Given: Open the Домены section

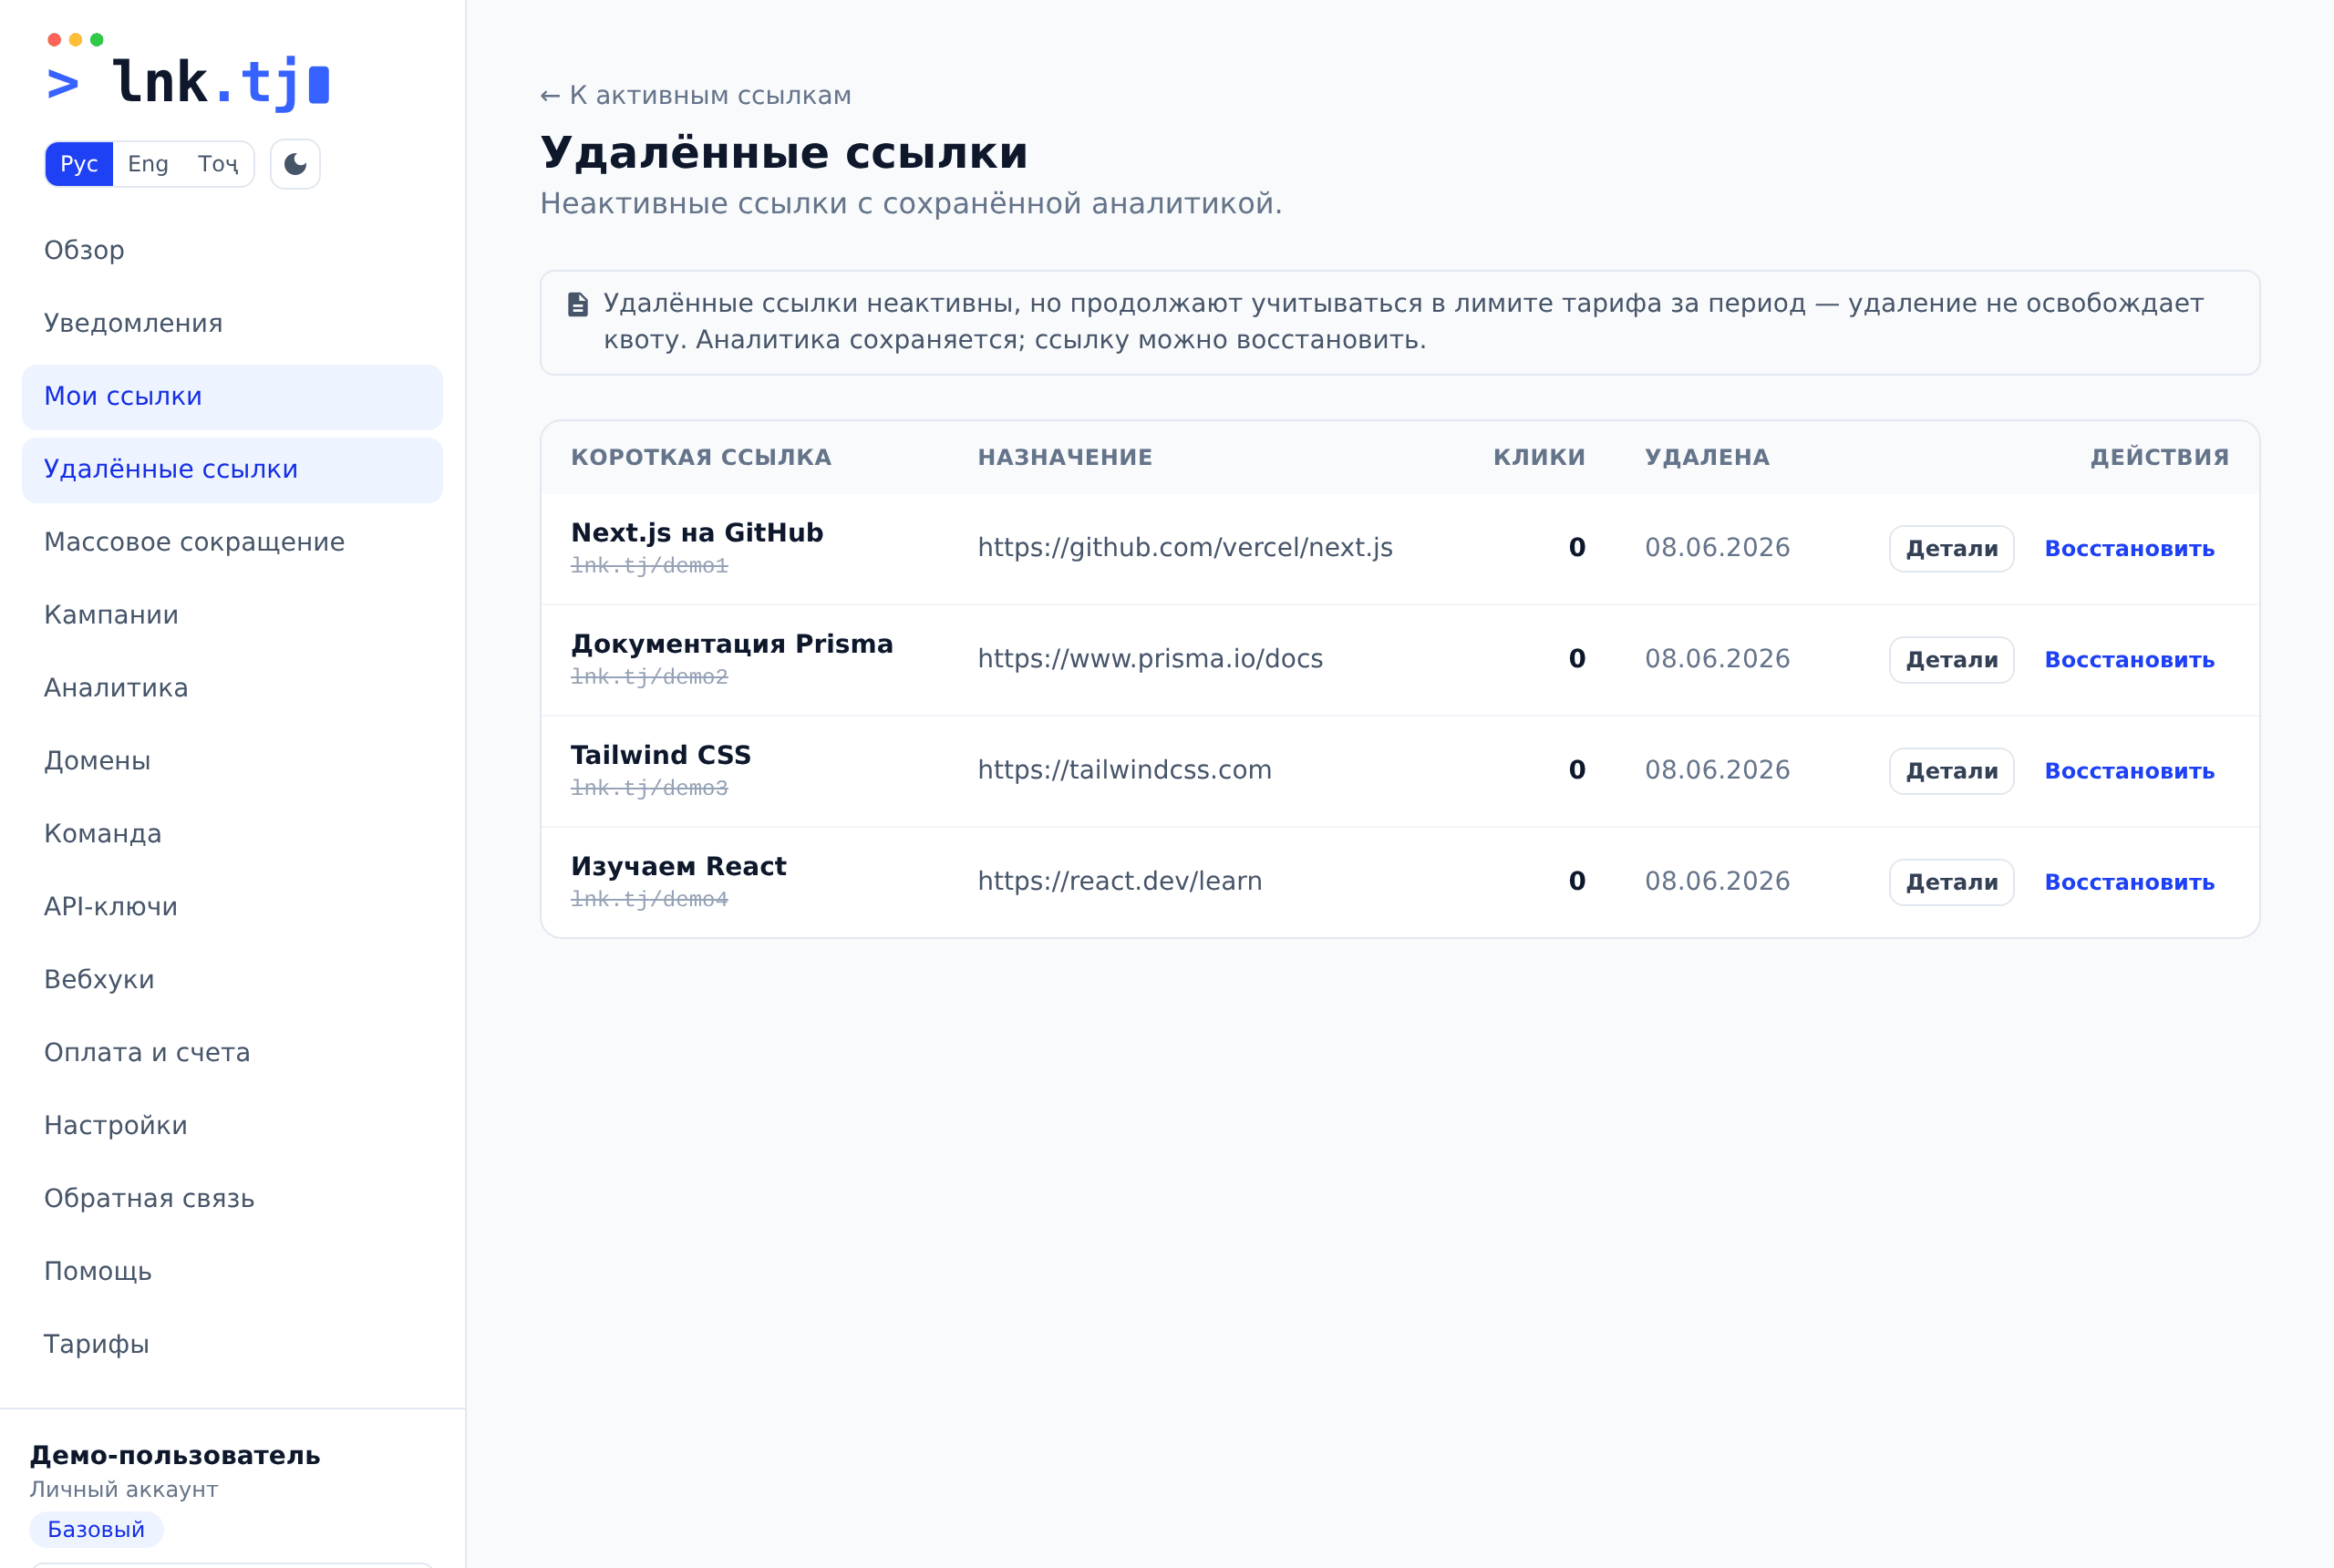Looking at the screenshot, I should (x=232, y=762).
